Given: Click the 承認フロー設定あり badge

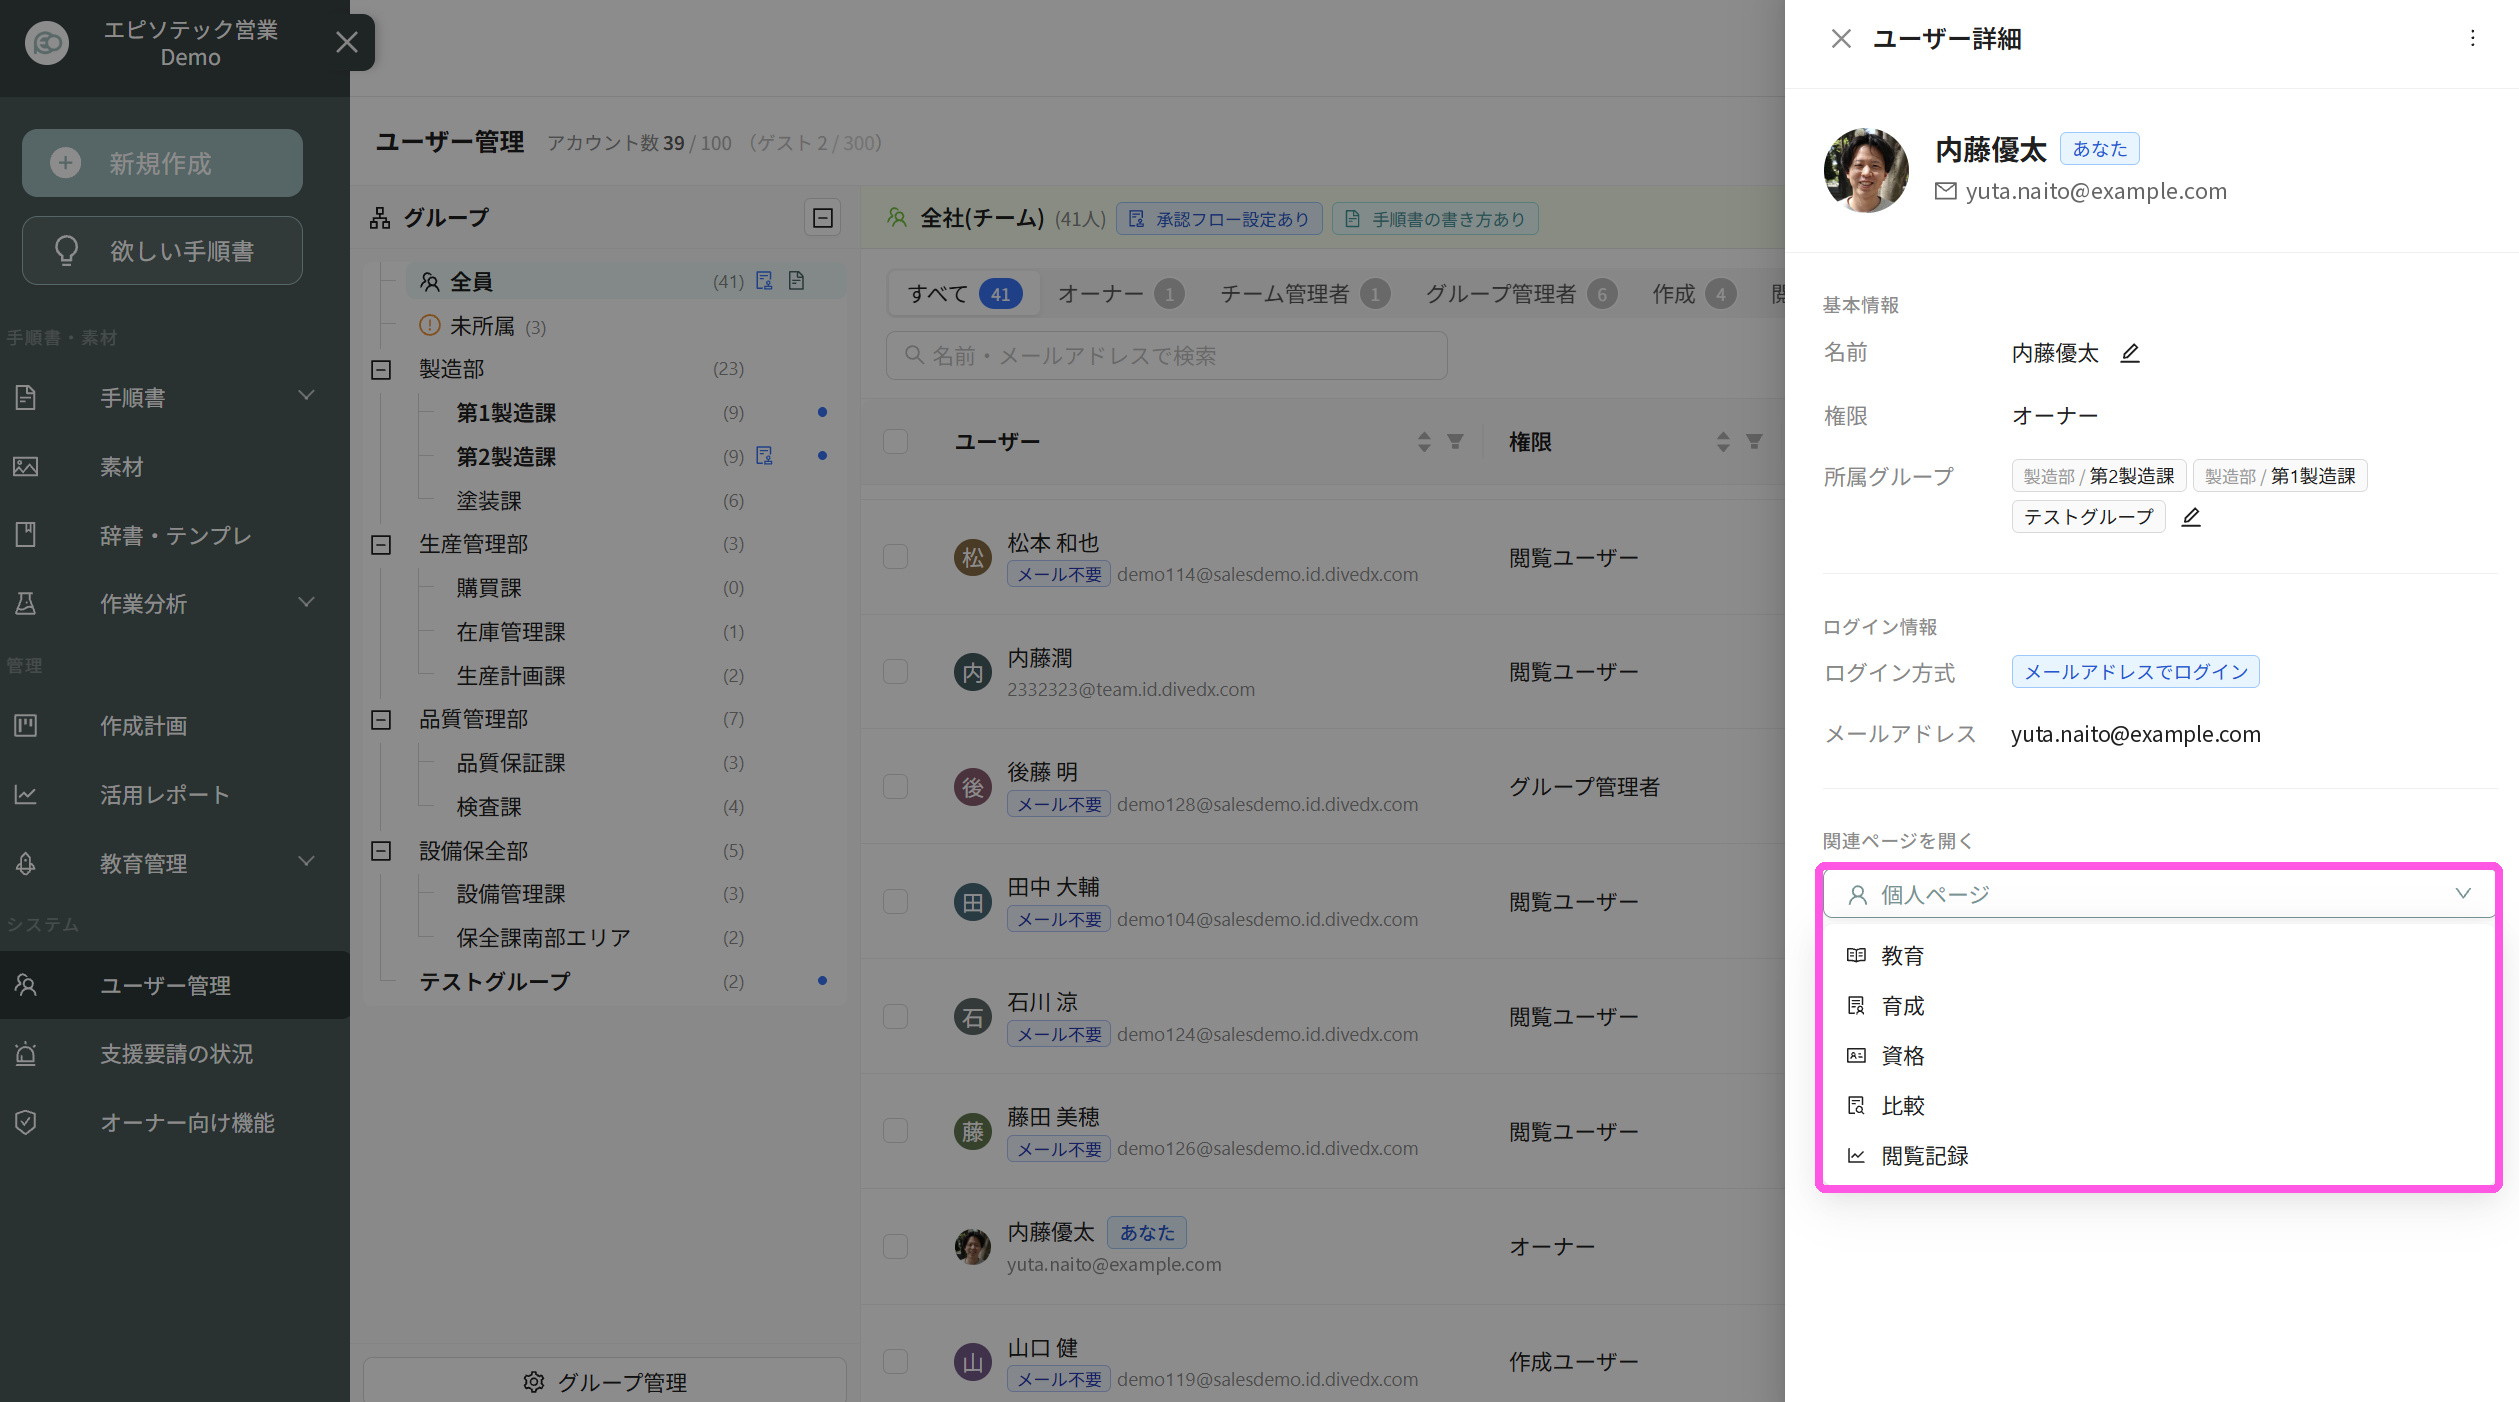Looking at the screenshot, I should pyautogui.click(x=1219, y=219).
